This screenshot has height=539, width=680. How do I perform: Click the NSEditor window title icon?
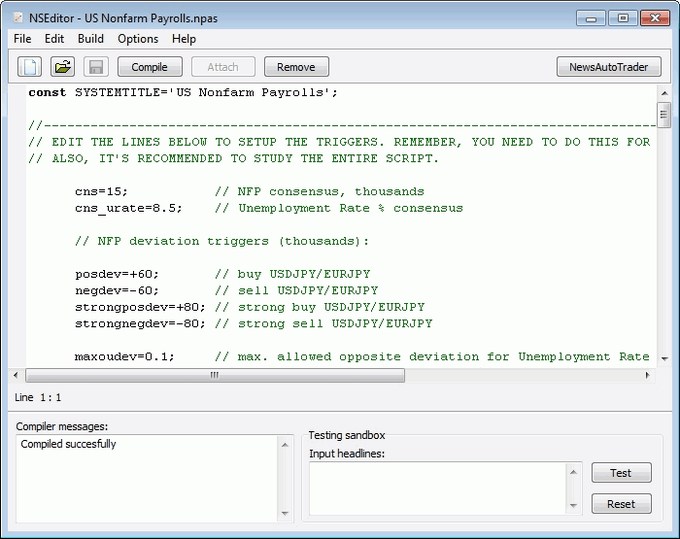click(x=18, y=18)
